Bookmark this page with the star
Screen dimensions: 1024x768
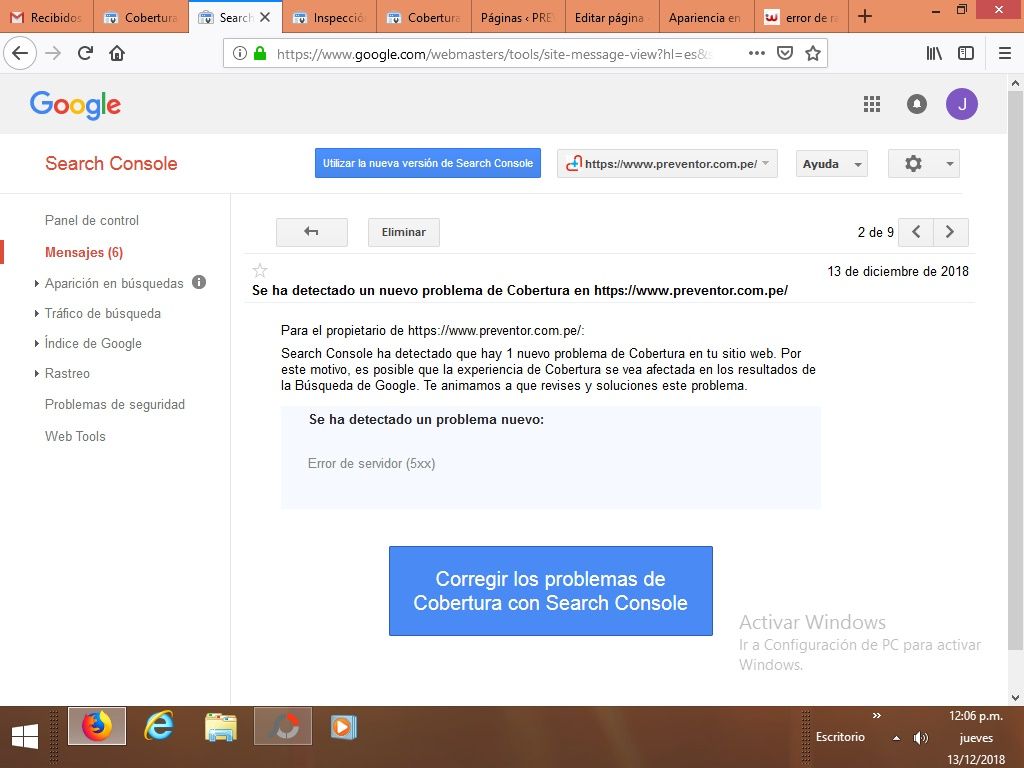pos(813,54)
